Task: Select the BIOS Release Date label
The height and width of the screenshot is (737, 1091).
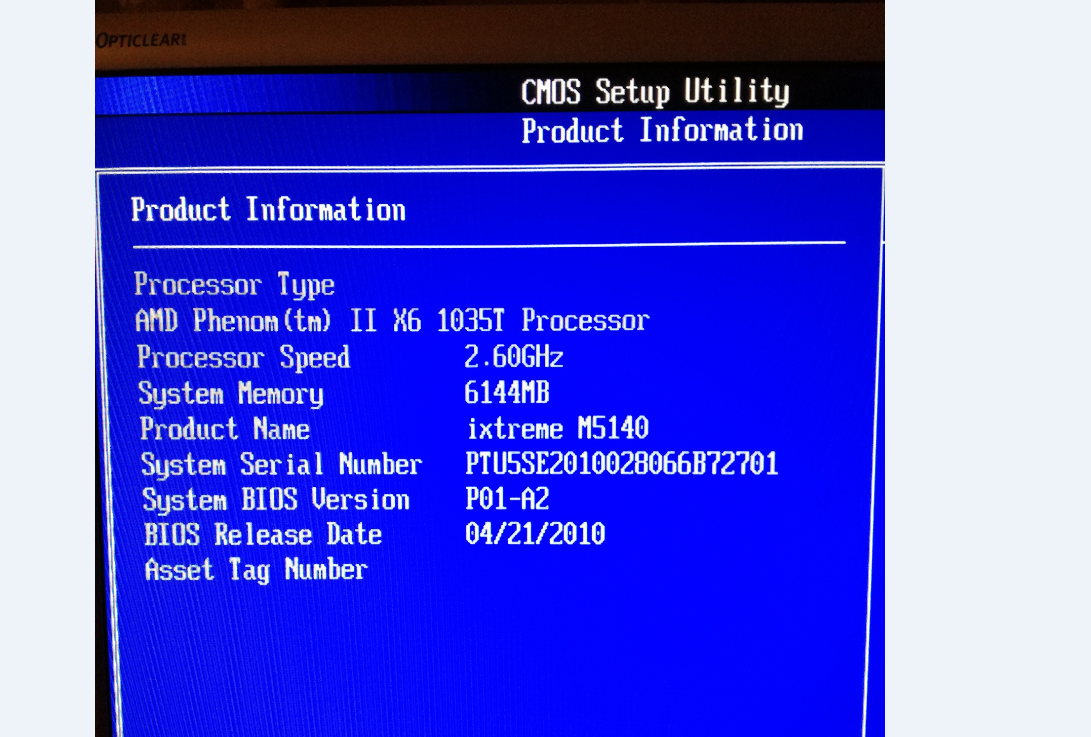Action: pos(263,534)
